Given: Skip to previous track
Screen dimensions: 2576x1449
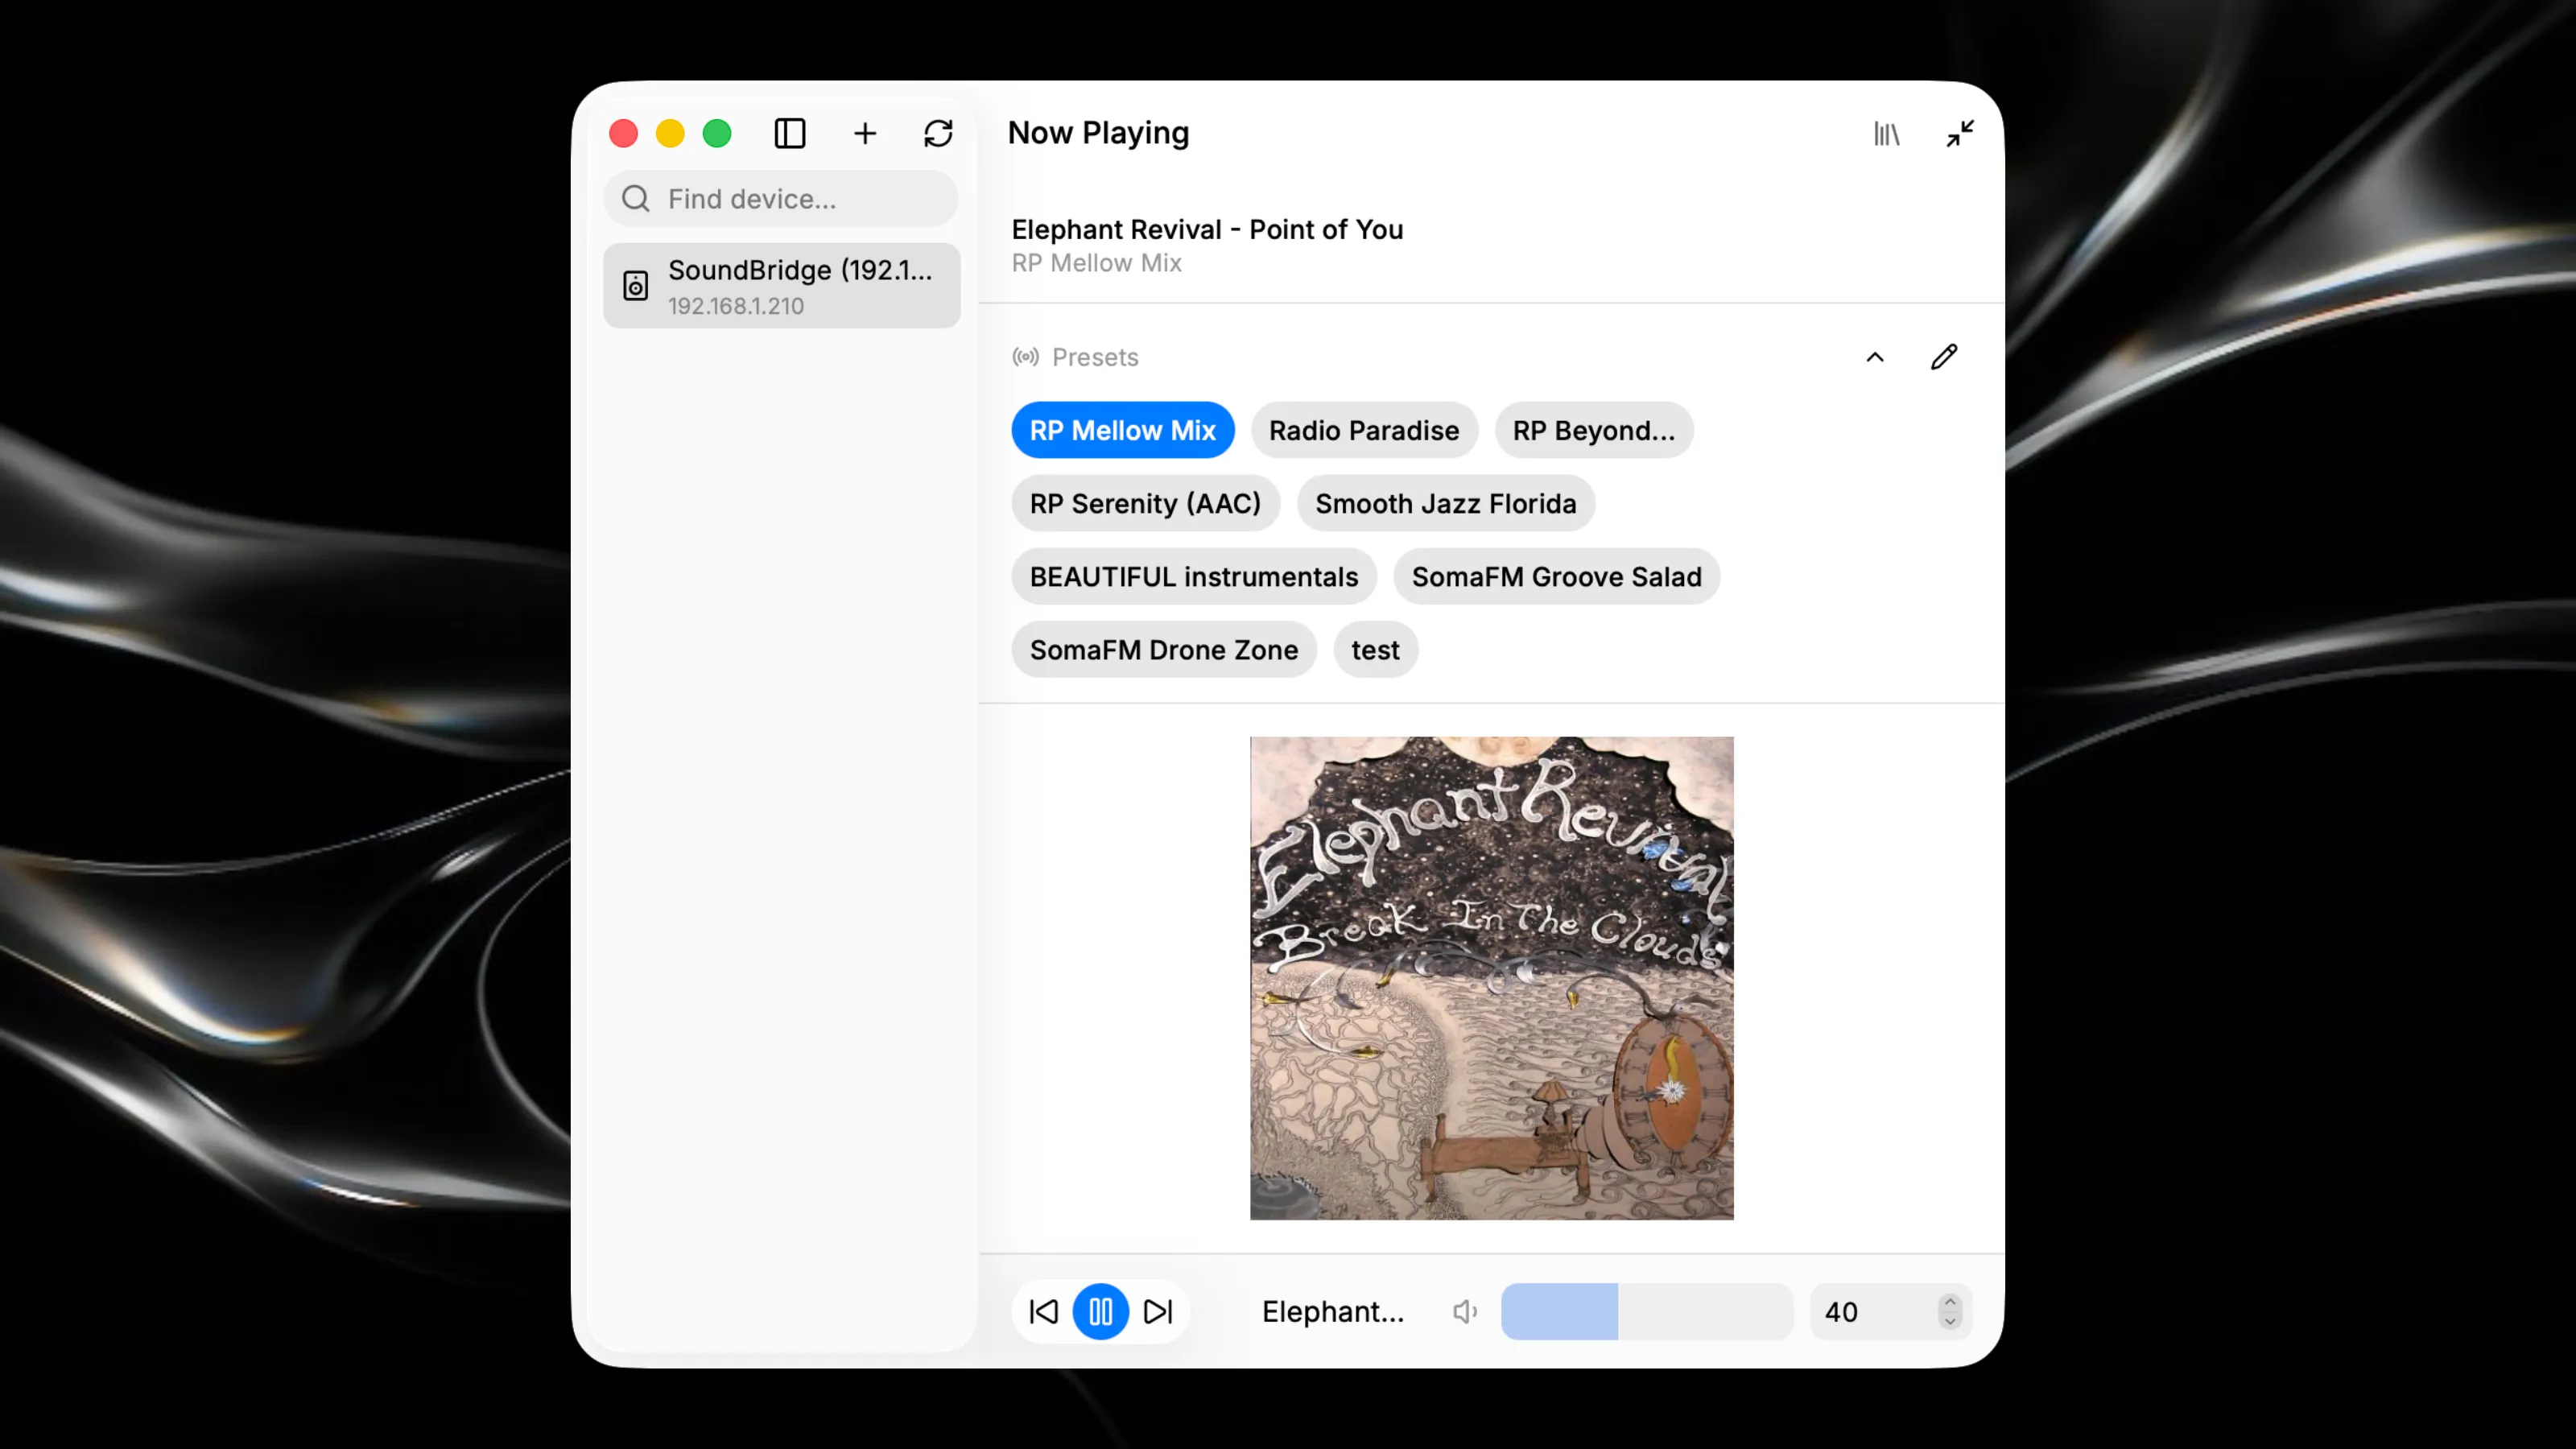Looking at the screenshot, I should [x=1043, y=1311].
